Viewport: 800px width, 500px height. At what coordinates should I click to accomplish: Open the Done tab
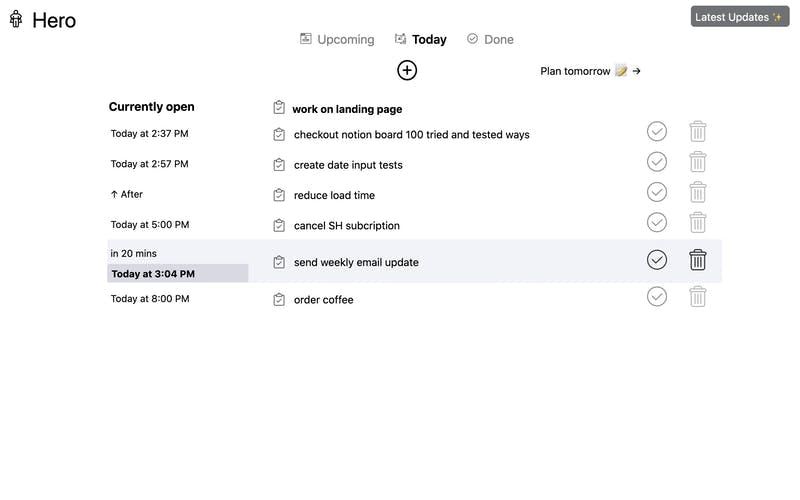click(490, 40)
